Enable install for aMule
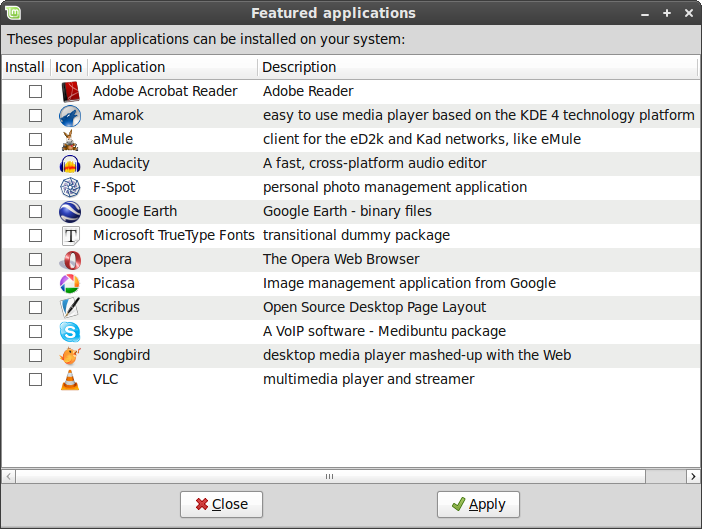This screenshot has height=529, width=702. (35, 140)
